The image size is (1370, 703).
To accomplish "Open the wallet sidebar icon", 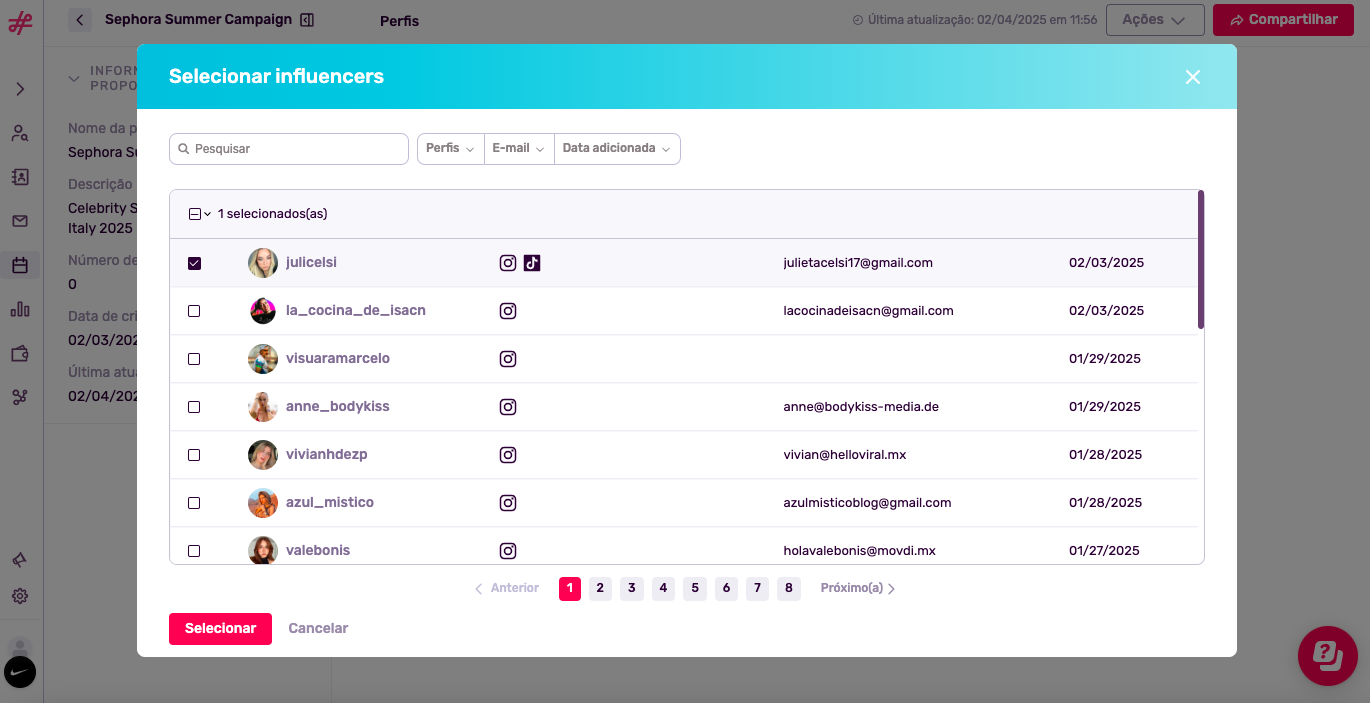I will (20, 353).
